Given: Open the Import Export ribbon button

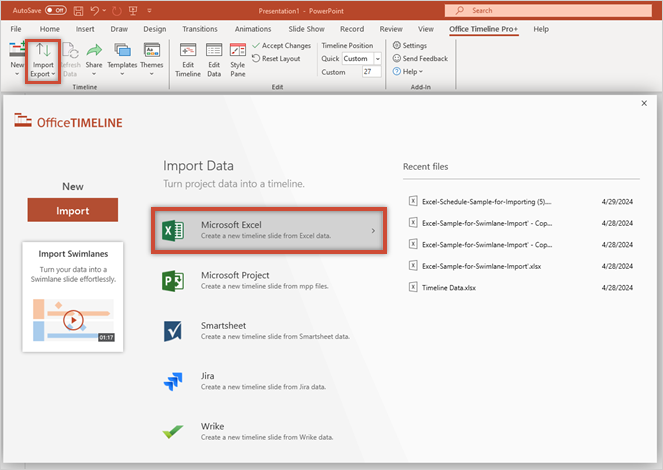Looking at the screenshot, I should pos(42,58).
